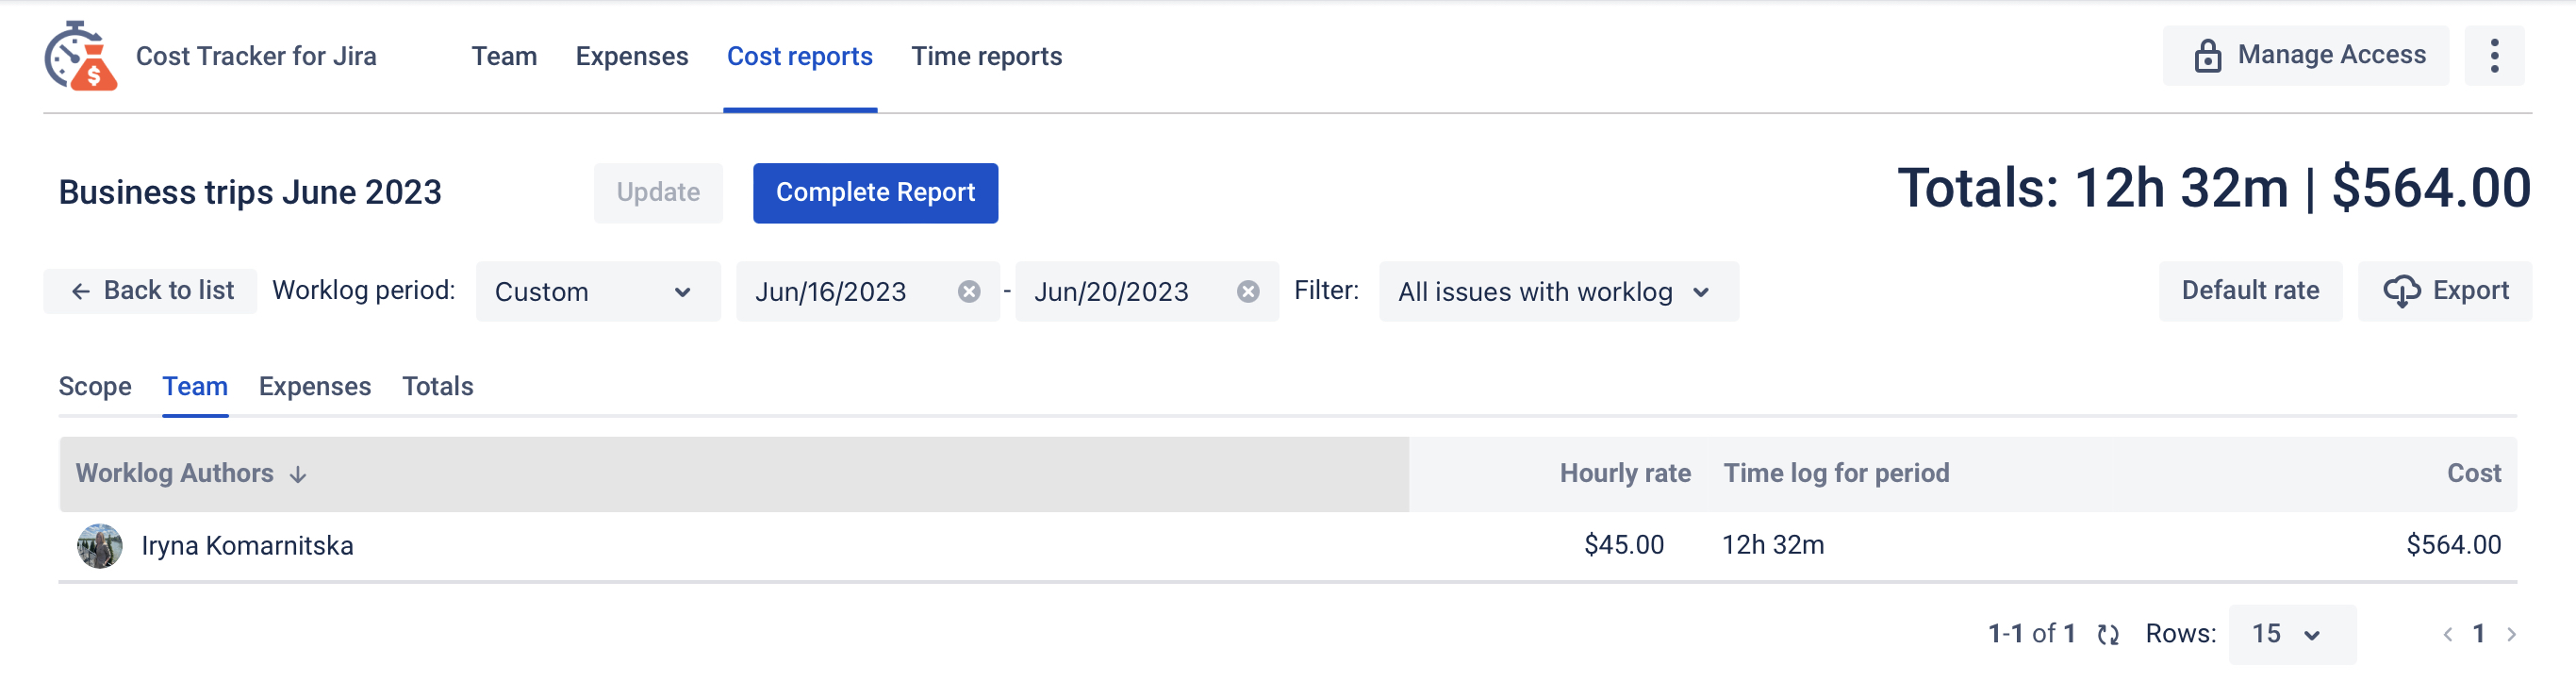The width and height of the screenshot is (2576, 698).
Task: View the Totals report sub-tab
Action: [438, 387]
